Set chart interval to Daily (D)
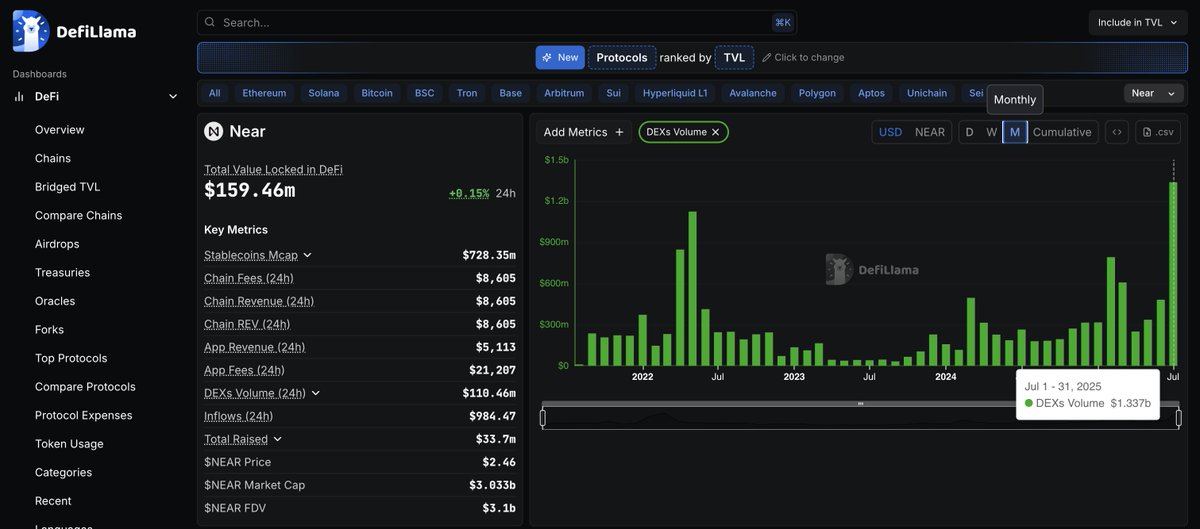 pos(968,132)
